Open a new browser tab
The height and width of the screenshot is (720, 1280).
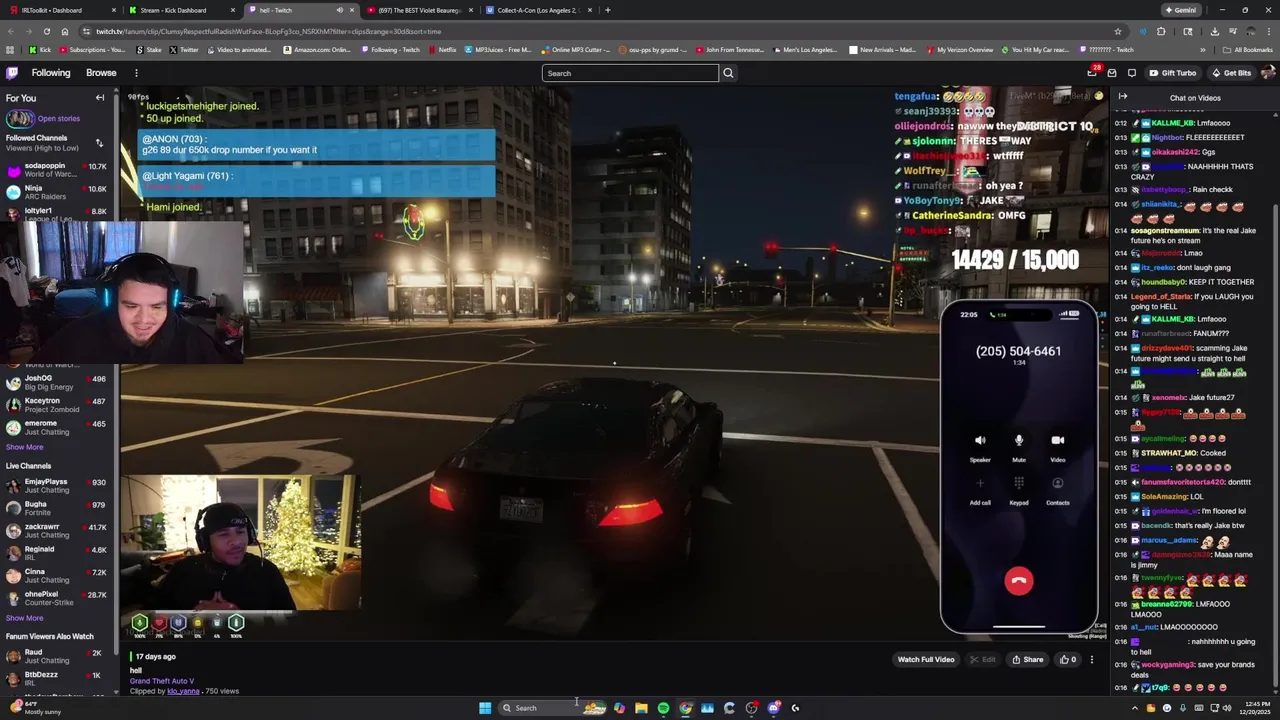pos(607,10)
